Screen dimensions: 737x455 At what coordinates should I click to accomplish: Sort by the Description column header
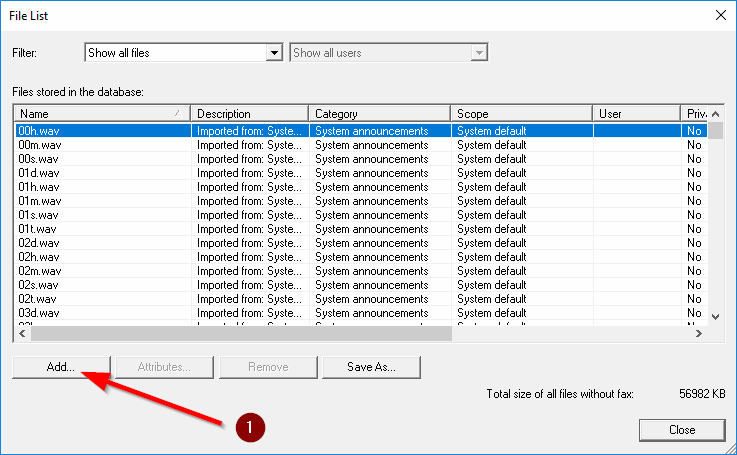(x=250, y=114)
